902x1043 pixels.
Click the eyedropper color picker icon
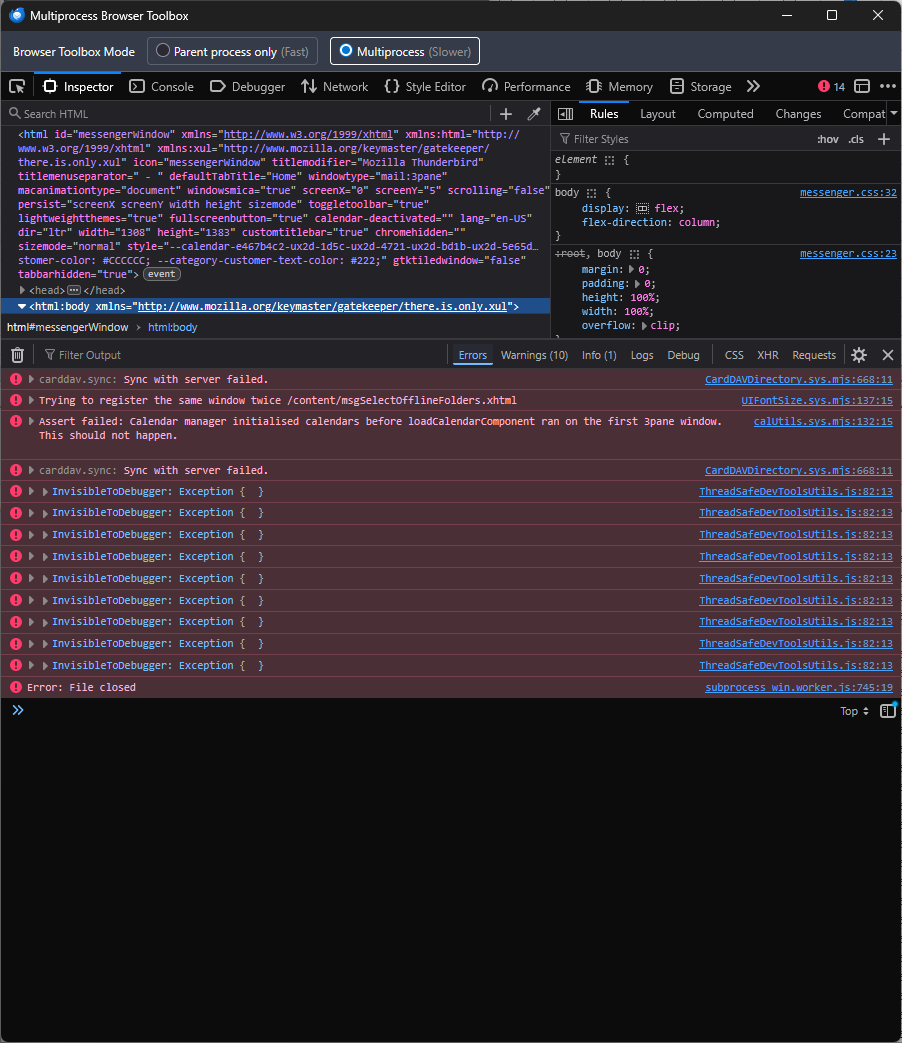pyautogui.click(x=534, y=114)
